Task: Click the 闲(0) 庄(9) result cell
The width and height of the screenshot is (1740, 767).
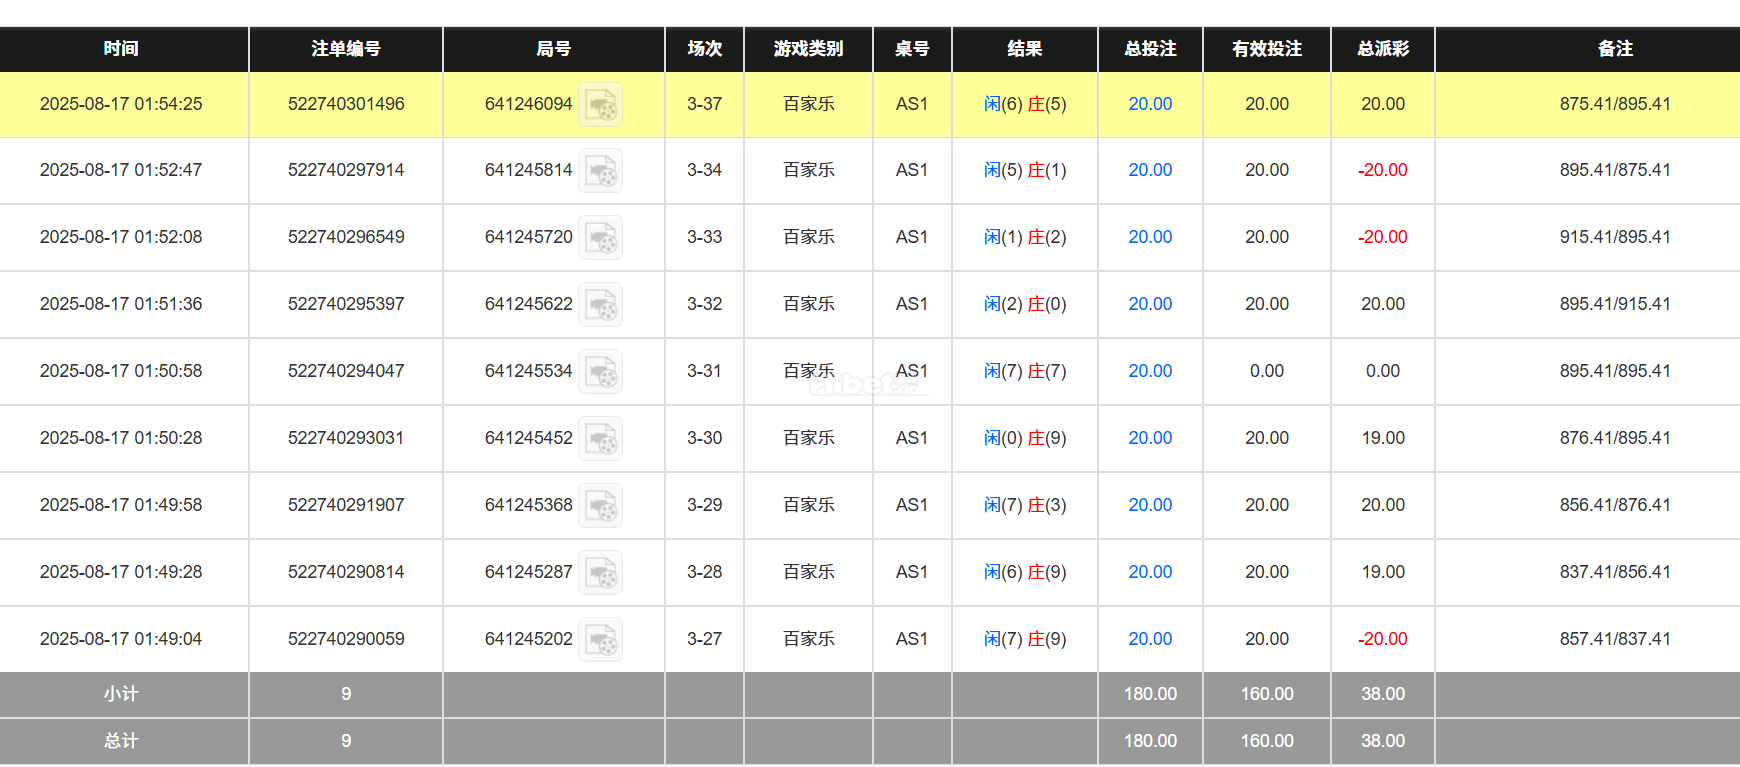Action: coord(1024,438)
